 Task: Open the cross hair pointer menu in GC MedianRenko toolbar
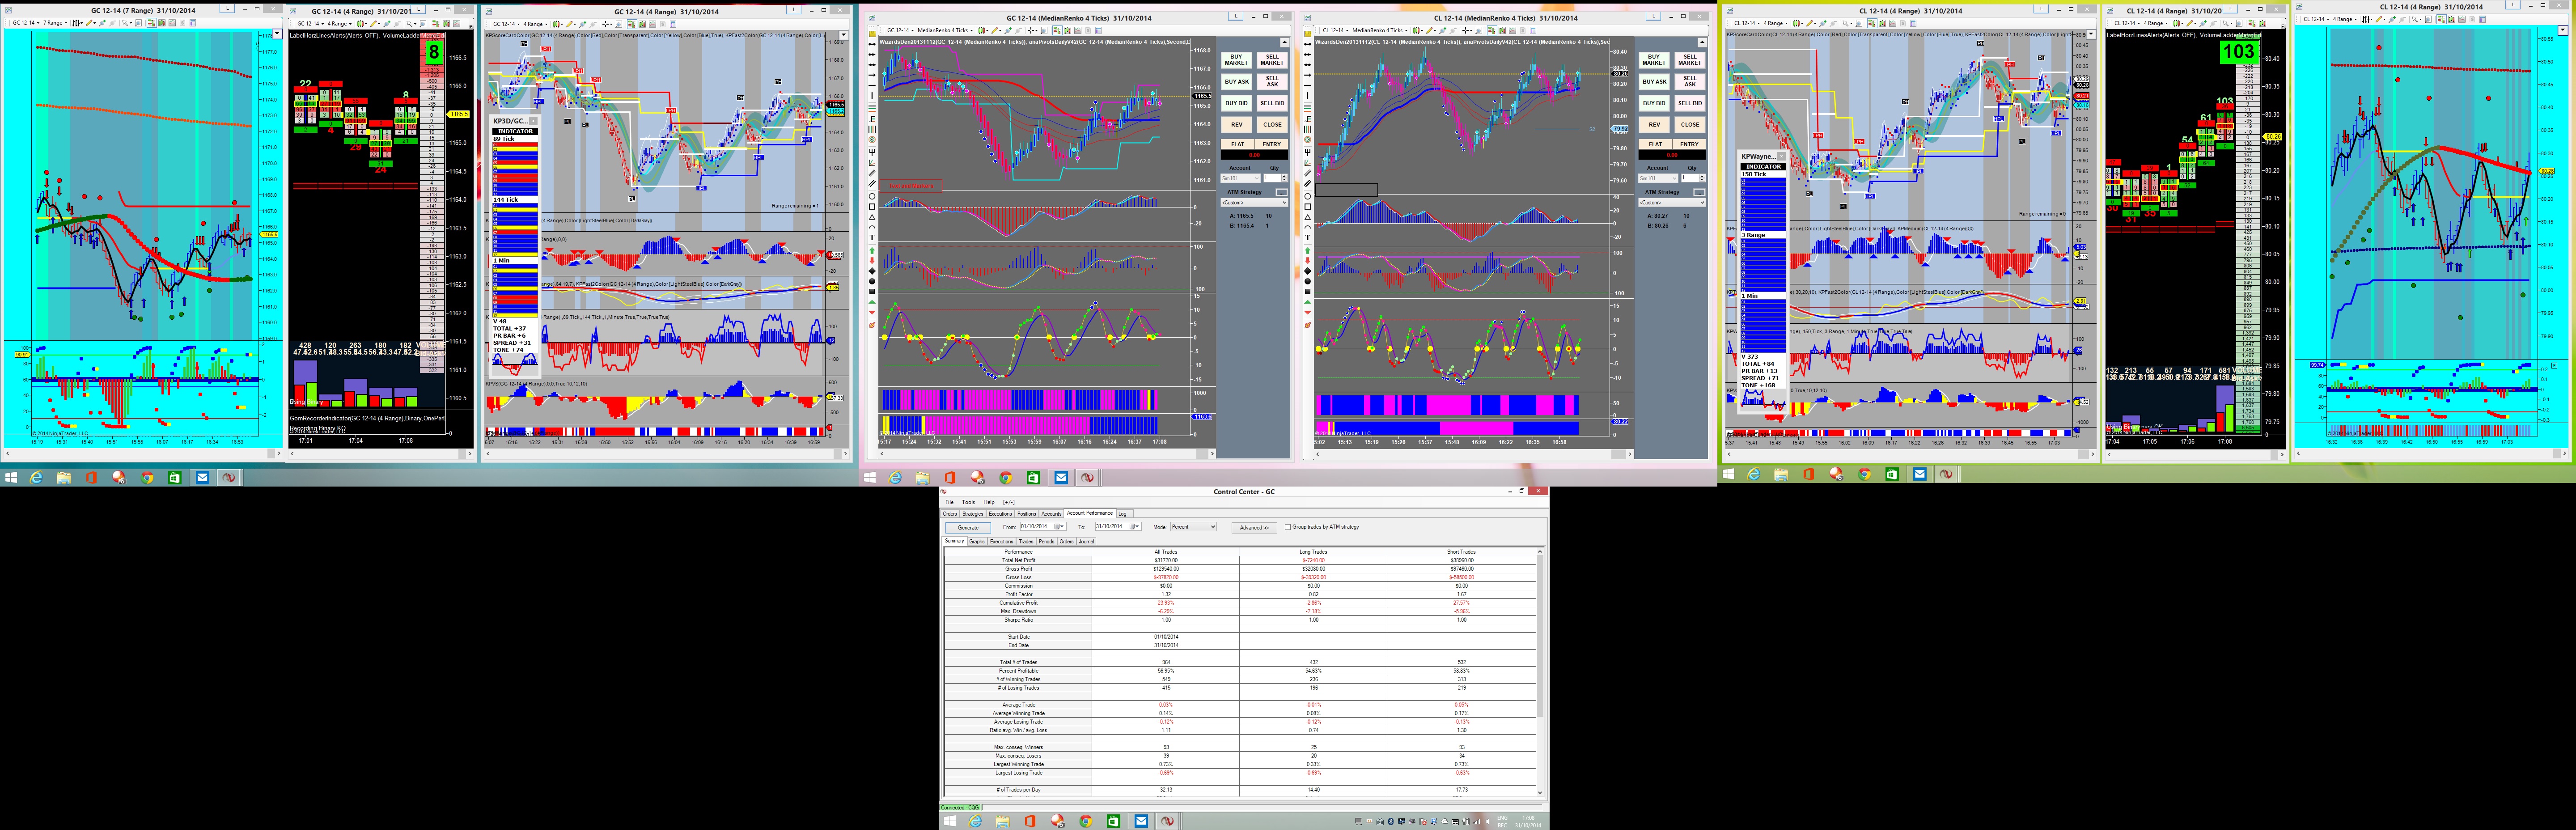point(1033,30)
